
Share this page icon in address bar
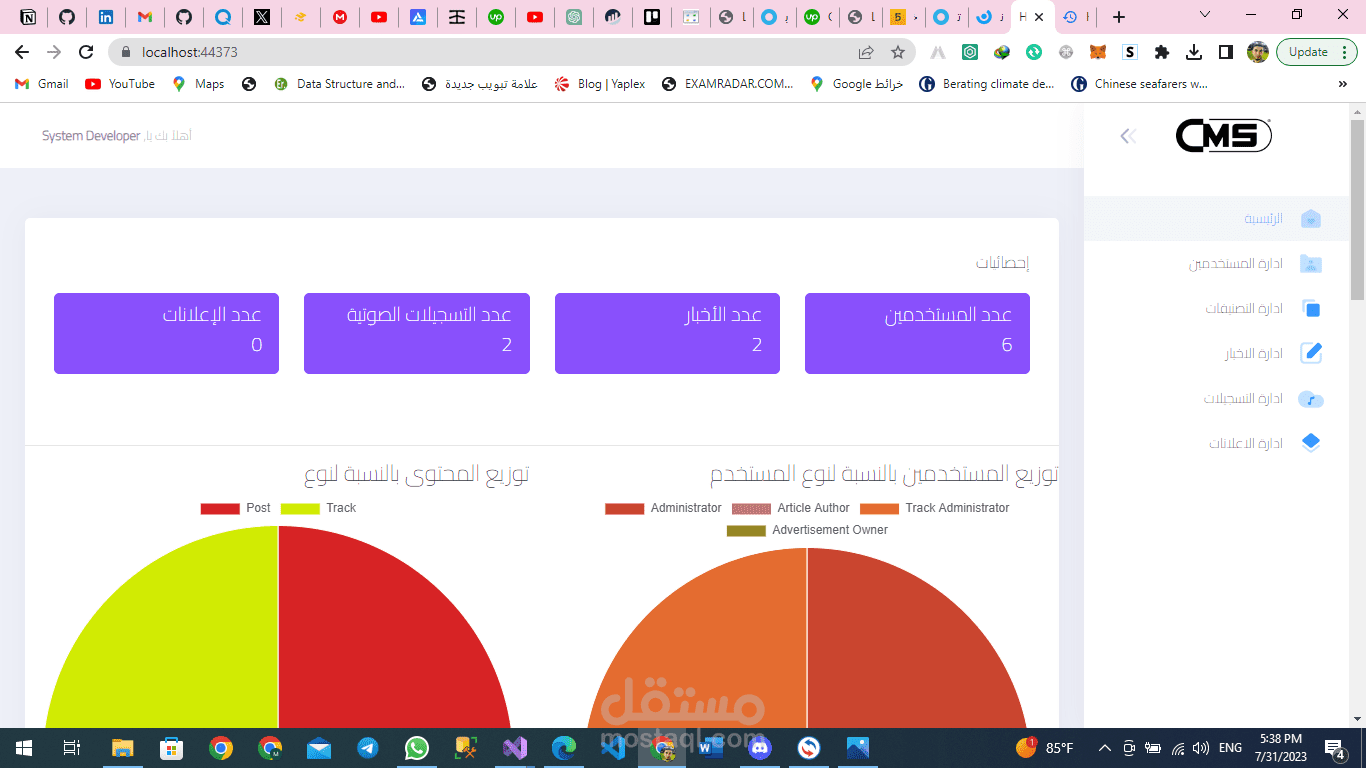(866, 52)
